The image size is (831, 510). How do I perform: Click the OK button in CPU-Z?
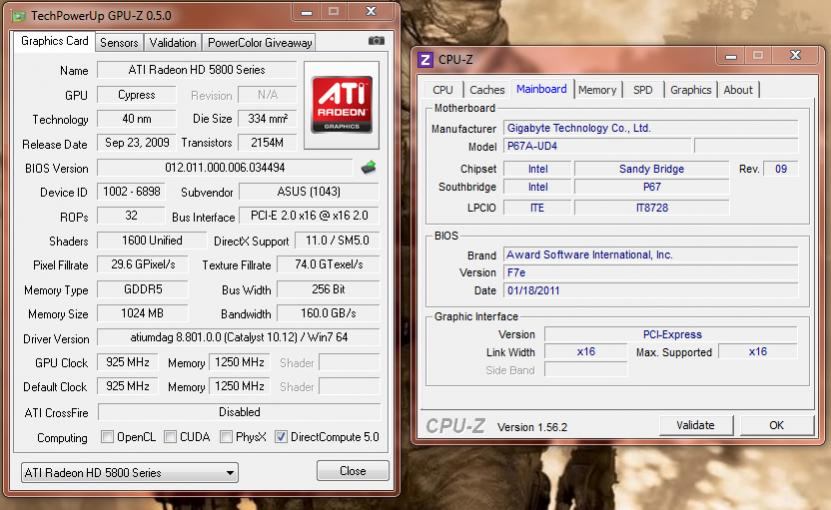pos(776,425)
